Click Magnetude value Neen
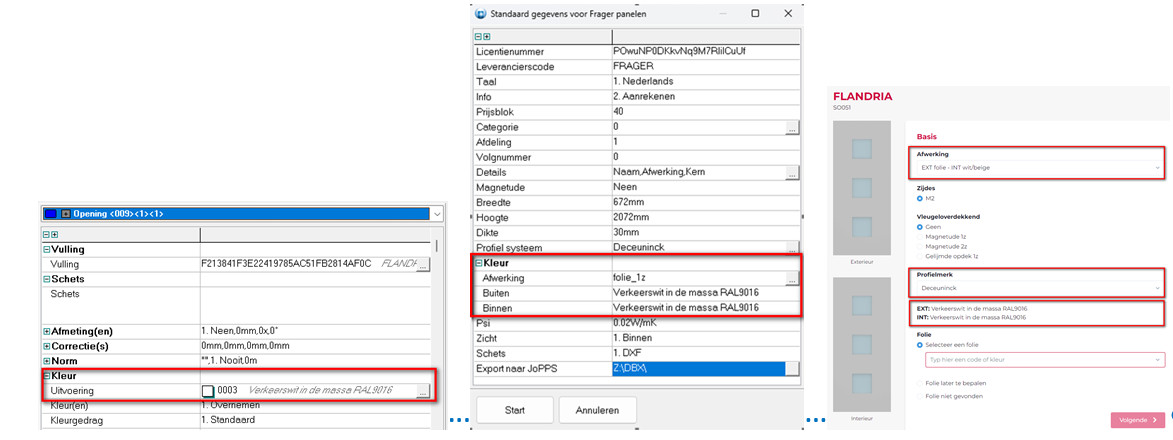Screen dimensions: 1173x440 (x=705, y=188)
